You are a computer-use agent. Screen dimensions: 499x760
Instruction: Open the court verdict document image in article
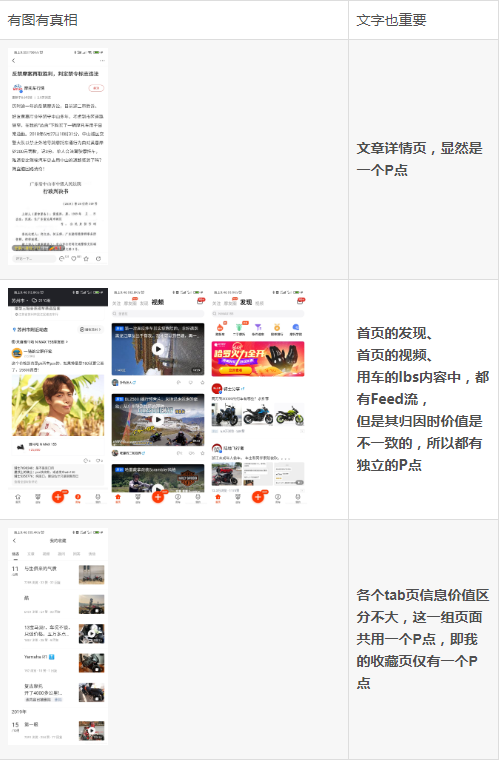click(56, 215)
